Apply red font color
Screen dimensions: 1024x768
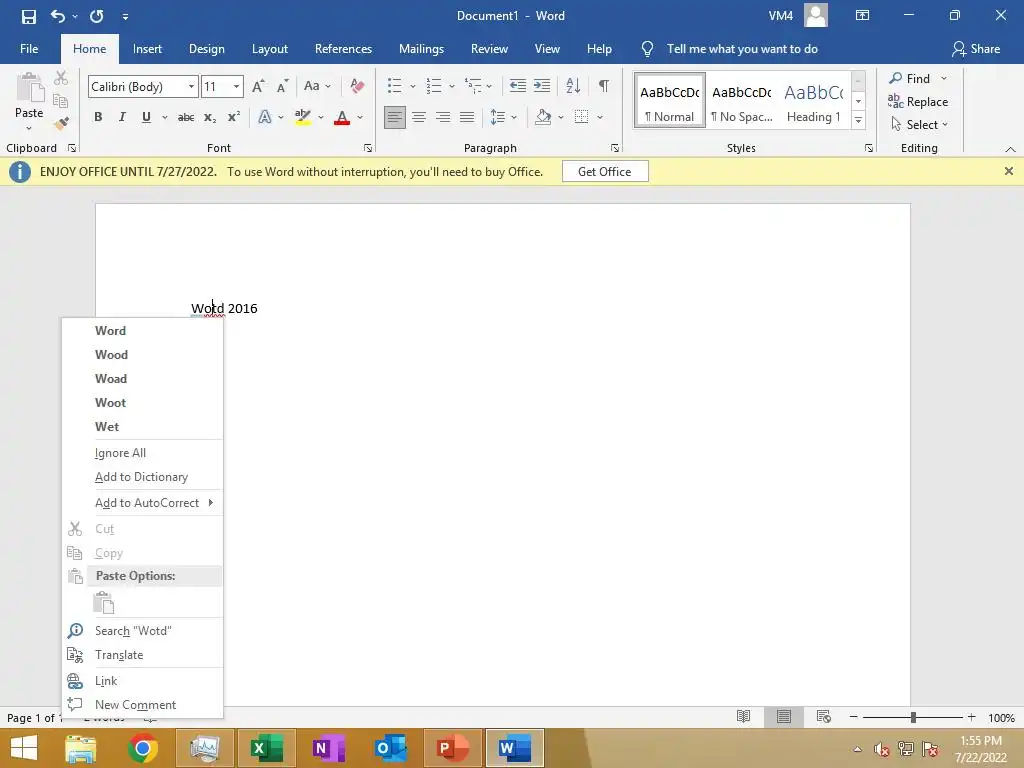[342, 118]
